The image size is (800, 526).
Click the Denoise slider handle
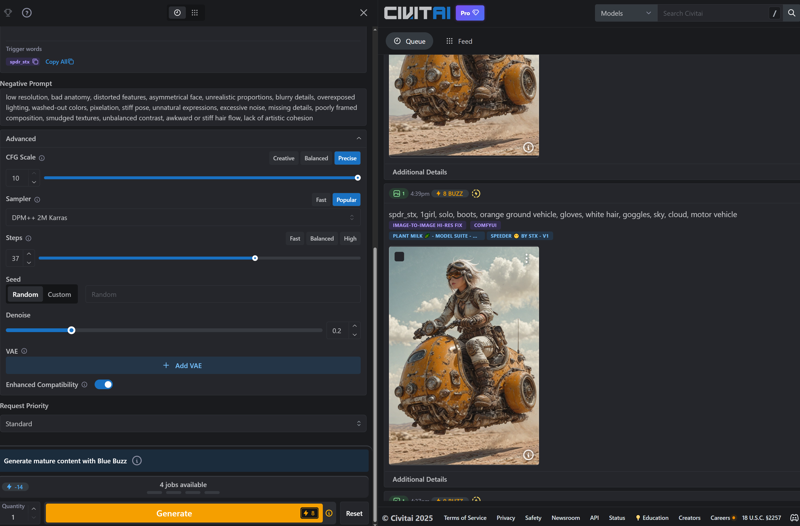pyautogui.click(x=71, y=330)
